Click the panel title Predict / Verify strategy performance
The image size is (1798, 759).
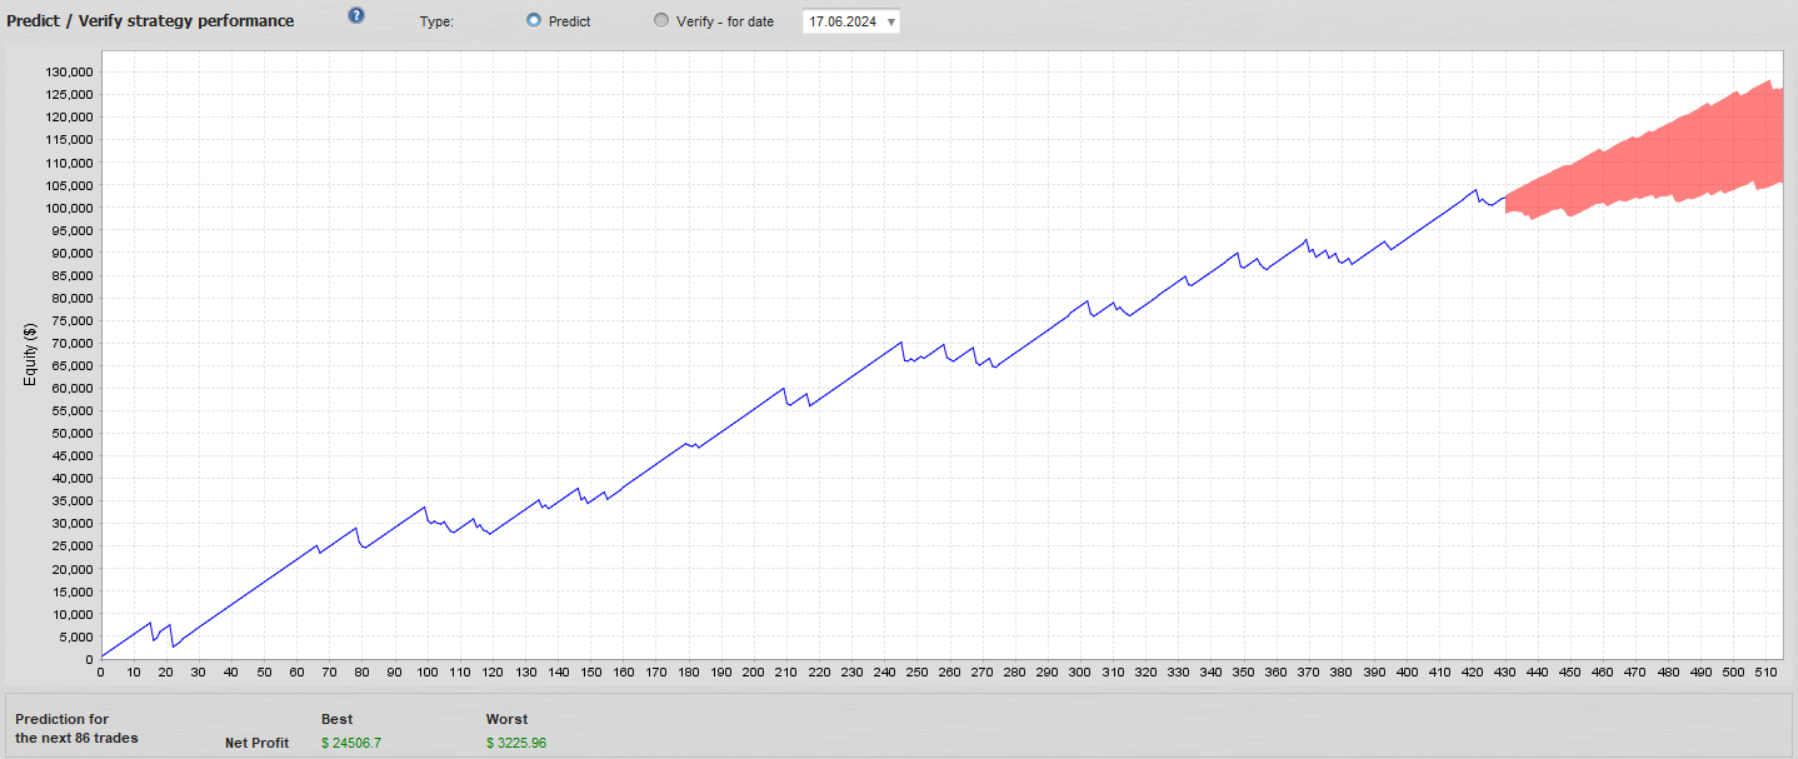(150, 21)
